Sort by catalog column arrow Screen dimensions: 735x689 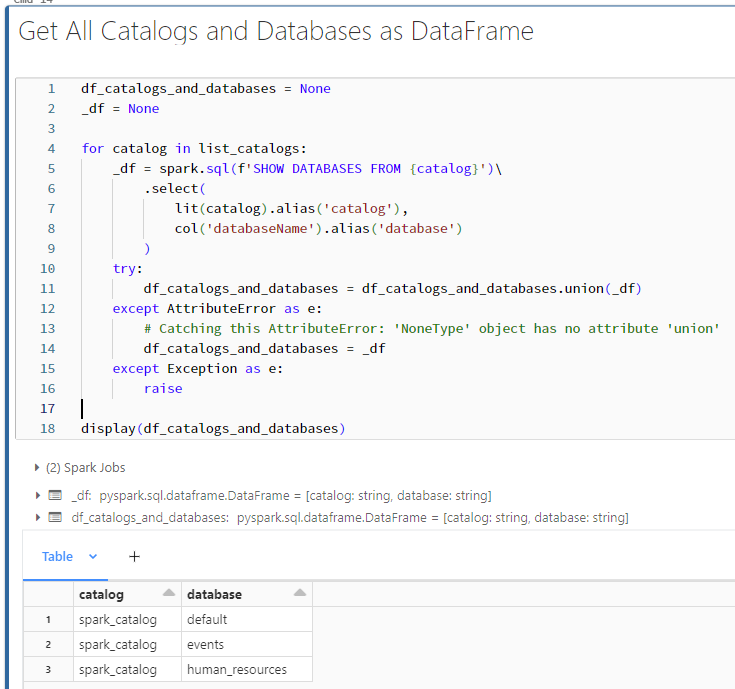168,593
